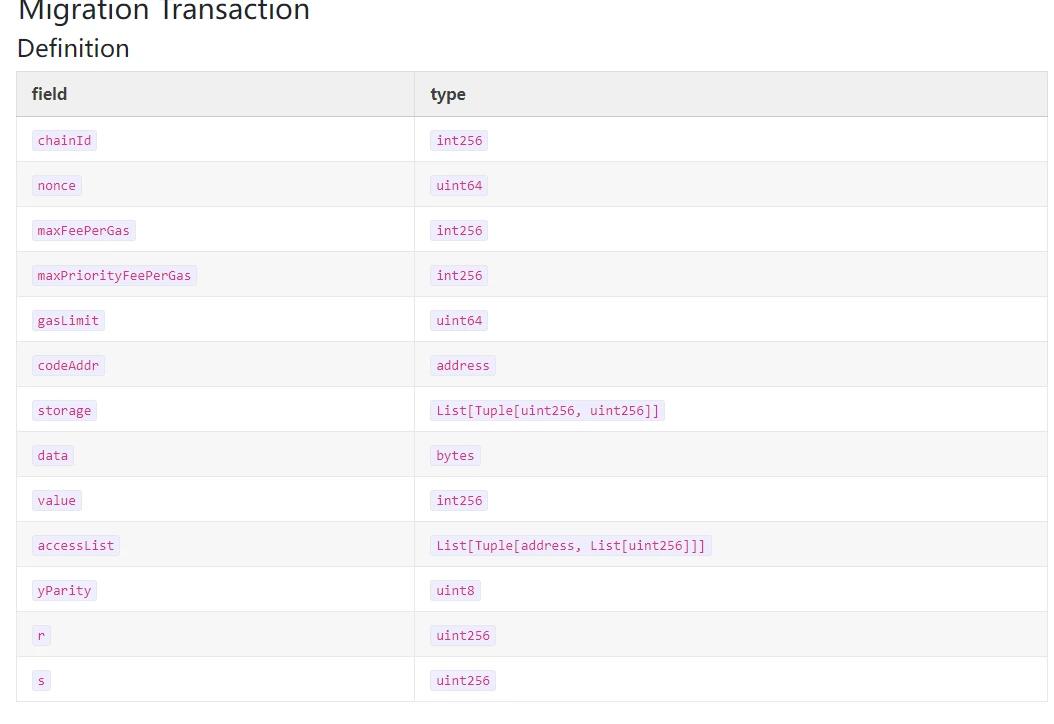This screenshot has height=724, width=1054.
Task: Select the codeAddr field label
Action: pos(68,366)
